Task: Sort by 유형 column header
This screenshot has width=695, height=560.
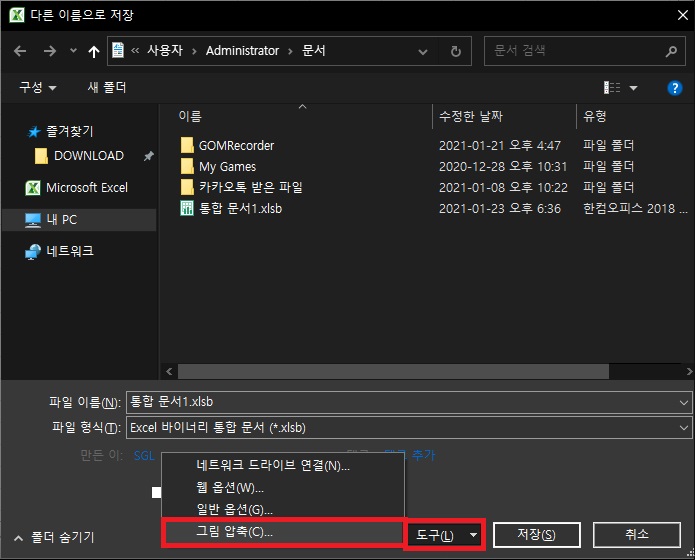Action: [594, 117]
